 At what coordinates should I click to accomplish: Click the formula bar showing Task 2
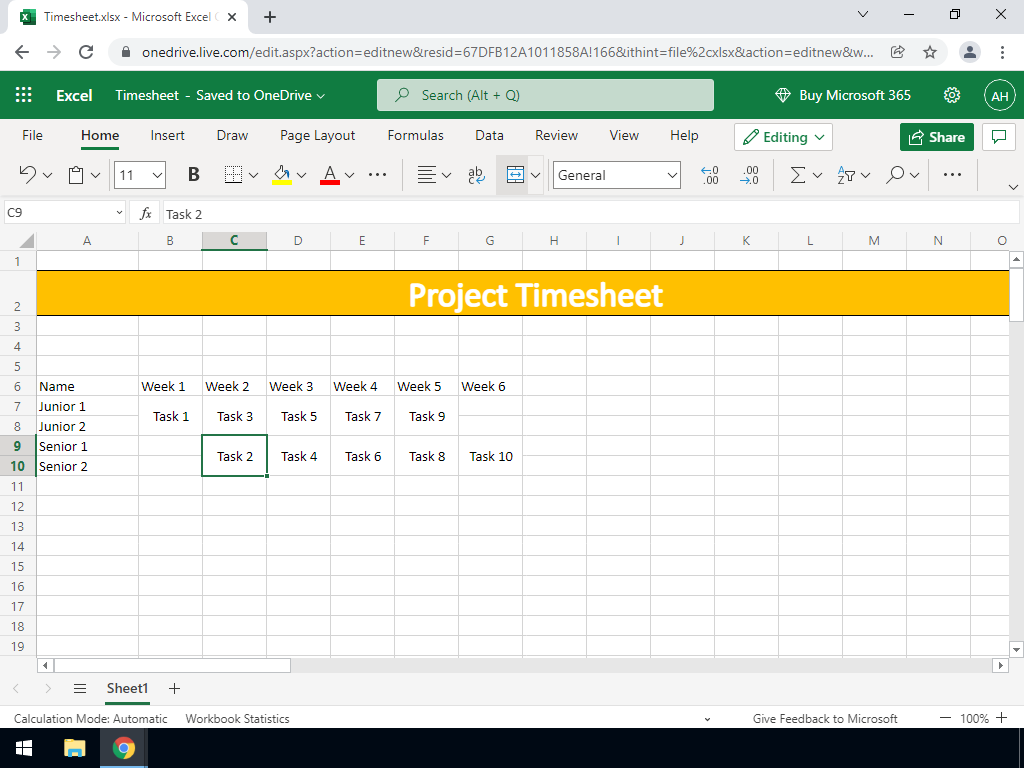(590, 214)
